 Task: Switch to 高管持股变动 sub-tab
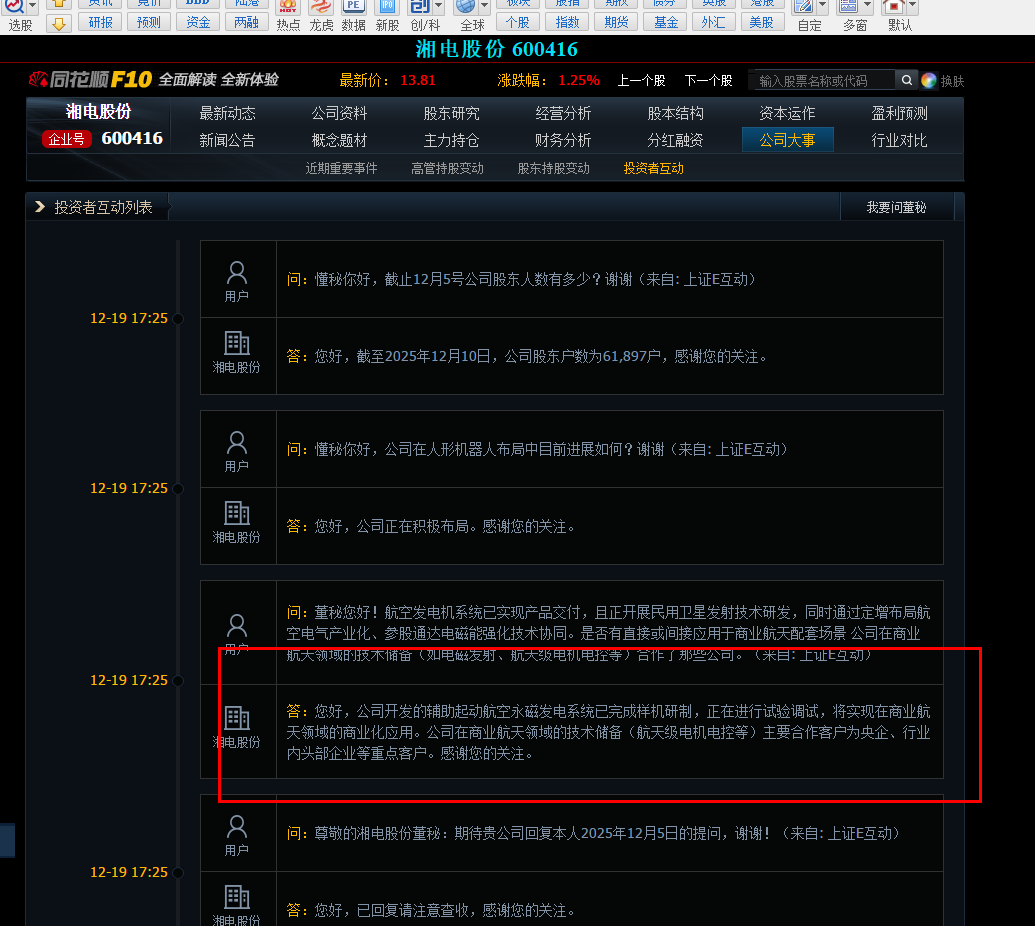pyautogui.click(x=448, y=168)
